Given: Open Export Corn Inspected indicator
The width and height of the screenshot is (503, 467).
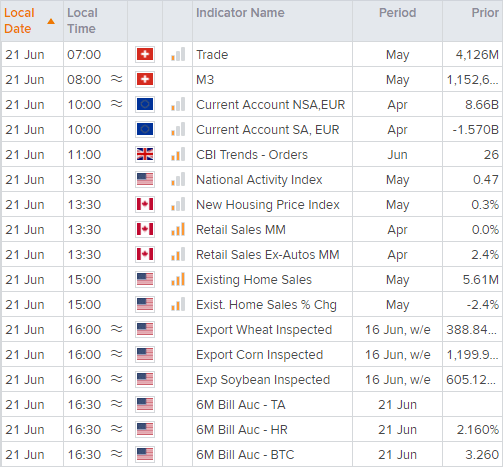Looking at the screenshot, I should pos(259,355).
